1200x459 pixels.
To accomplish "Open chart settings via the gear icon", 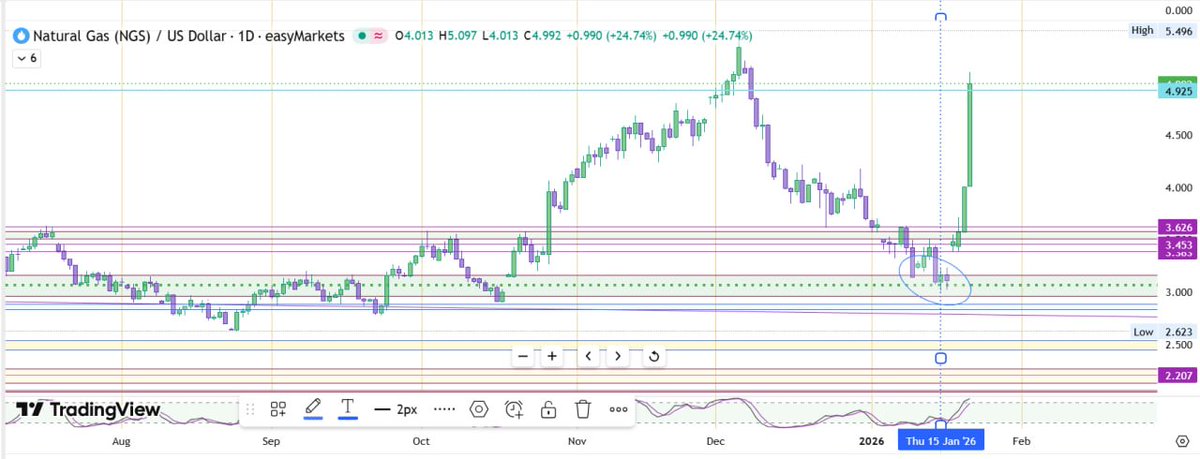I will point(1182,440).
